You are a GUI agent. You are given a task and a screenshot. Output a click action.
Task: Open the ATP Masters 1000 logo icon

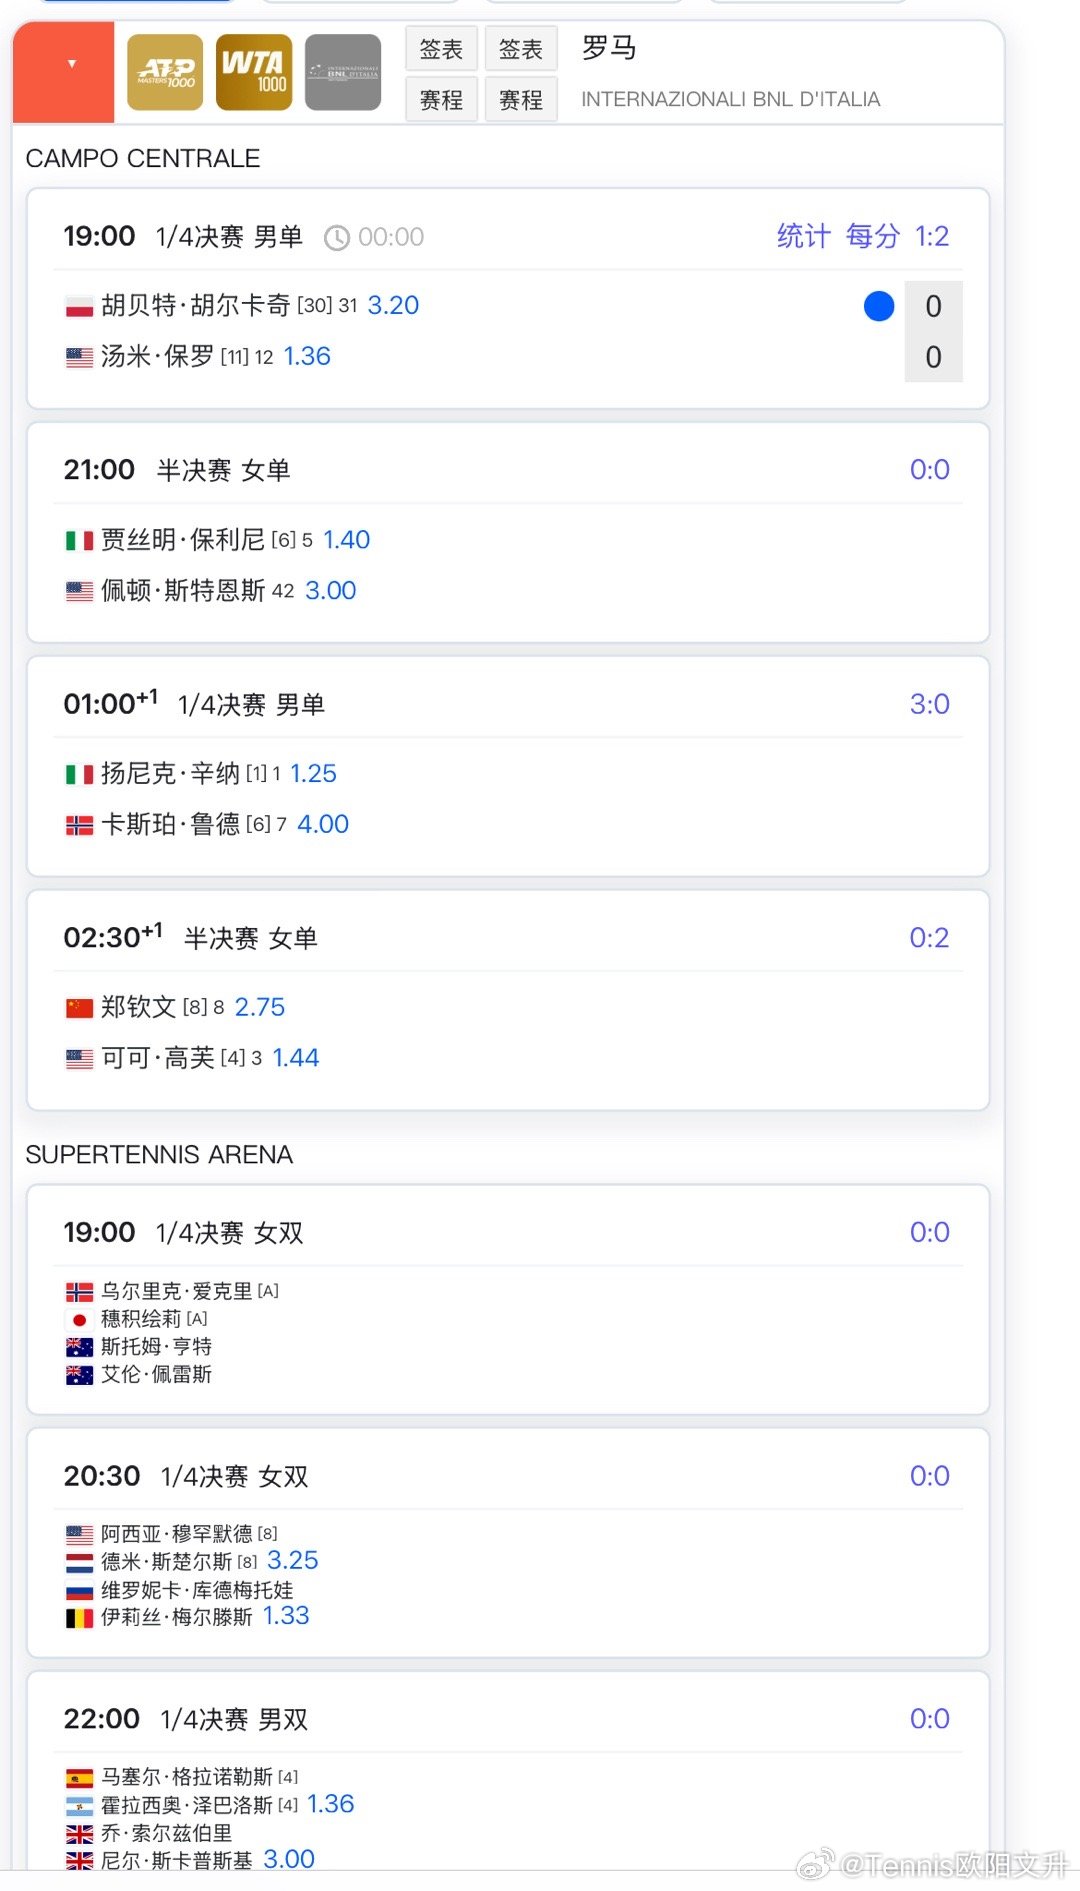[x=165, y=72]
